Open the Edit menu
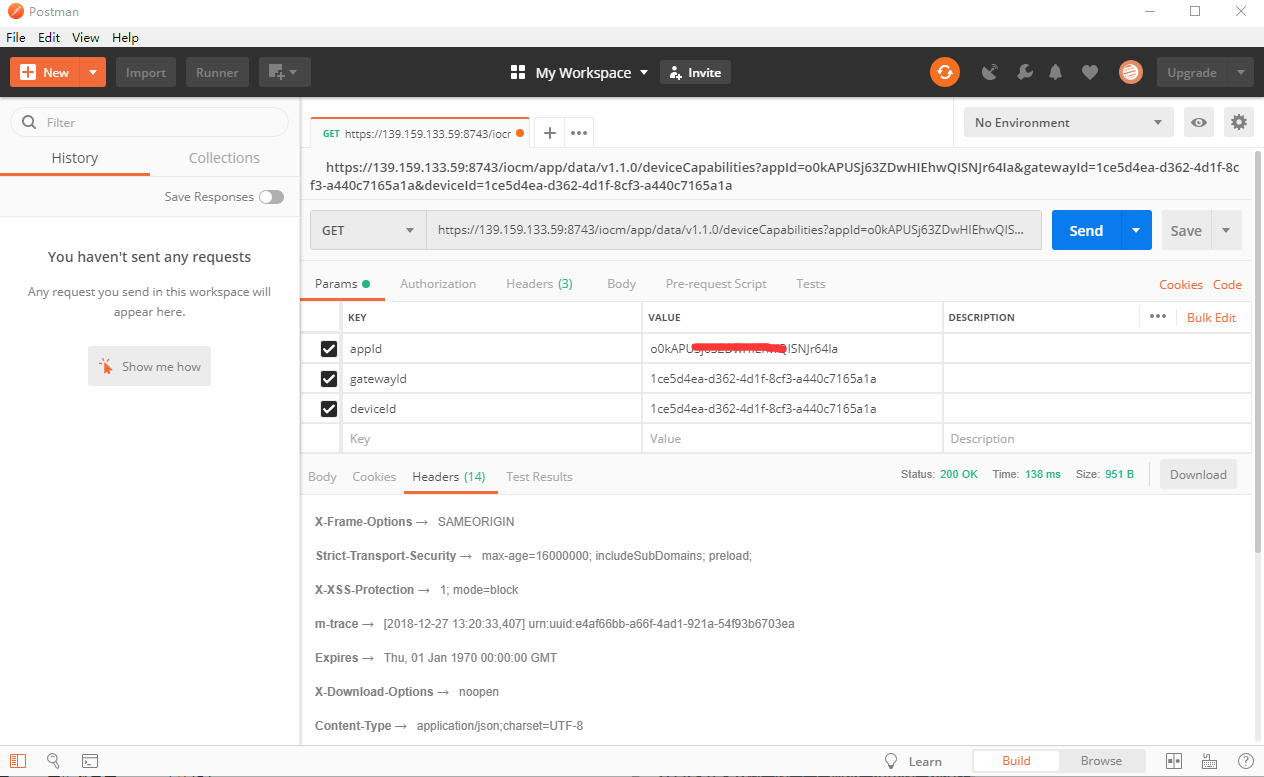The height and width of the screenshot is (777, 1264). (49, 37)
